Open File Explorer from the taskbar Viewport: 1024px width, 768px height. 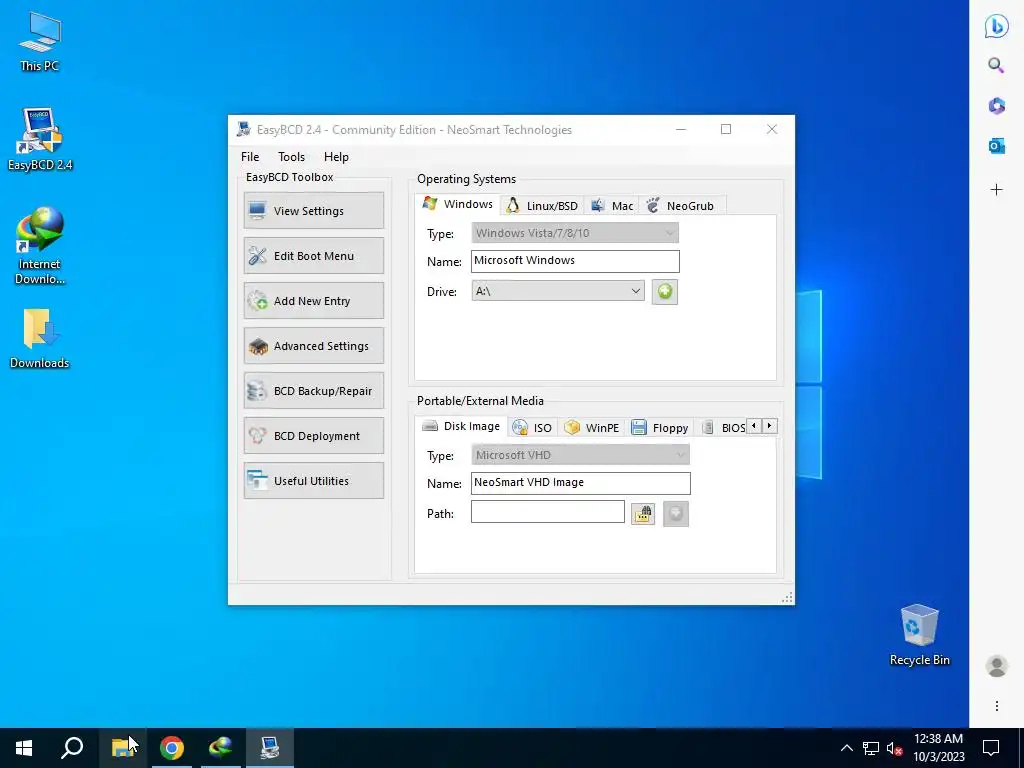(122, 748)
